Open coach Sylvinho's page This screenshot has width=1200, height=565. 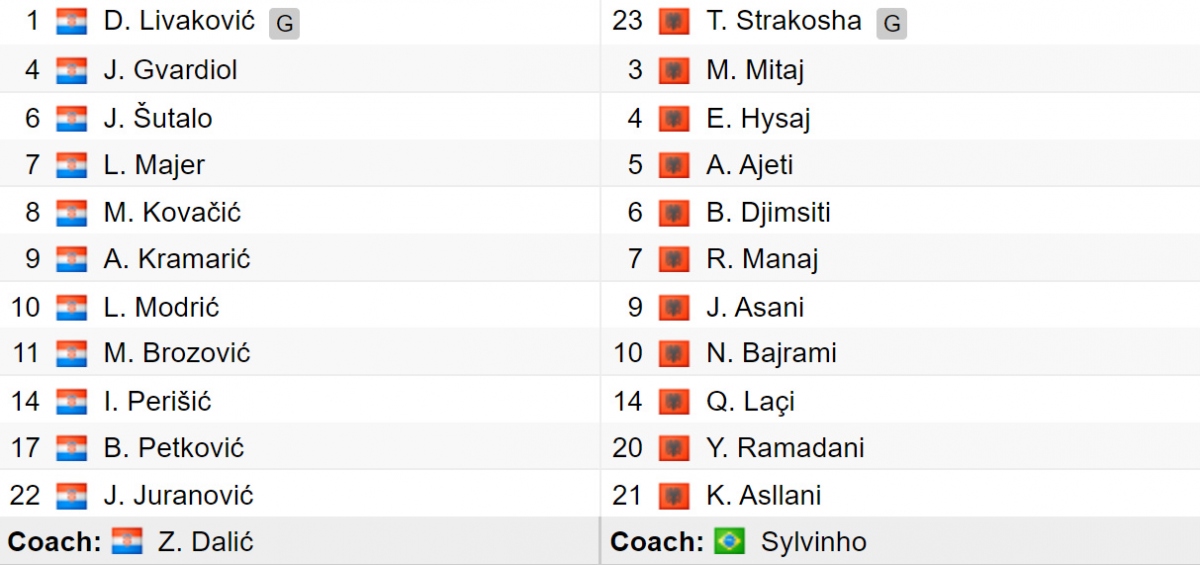tap(813, 543)
